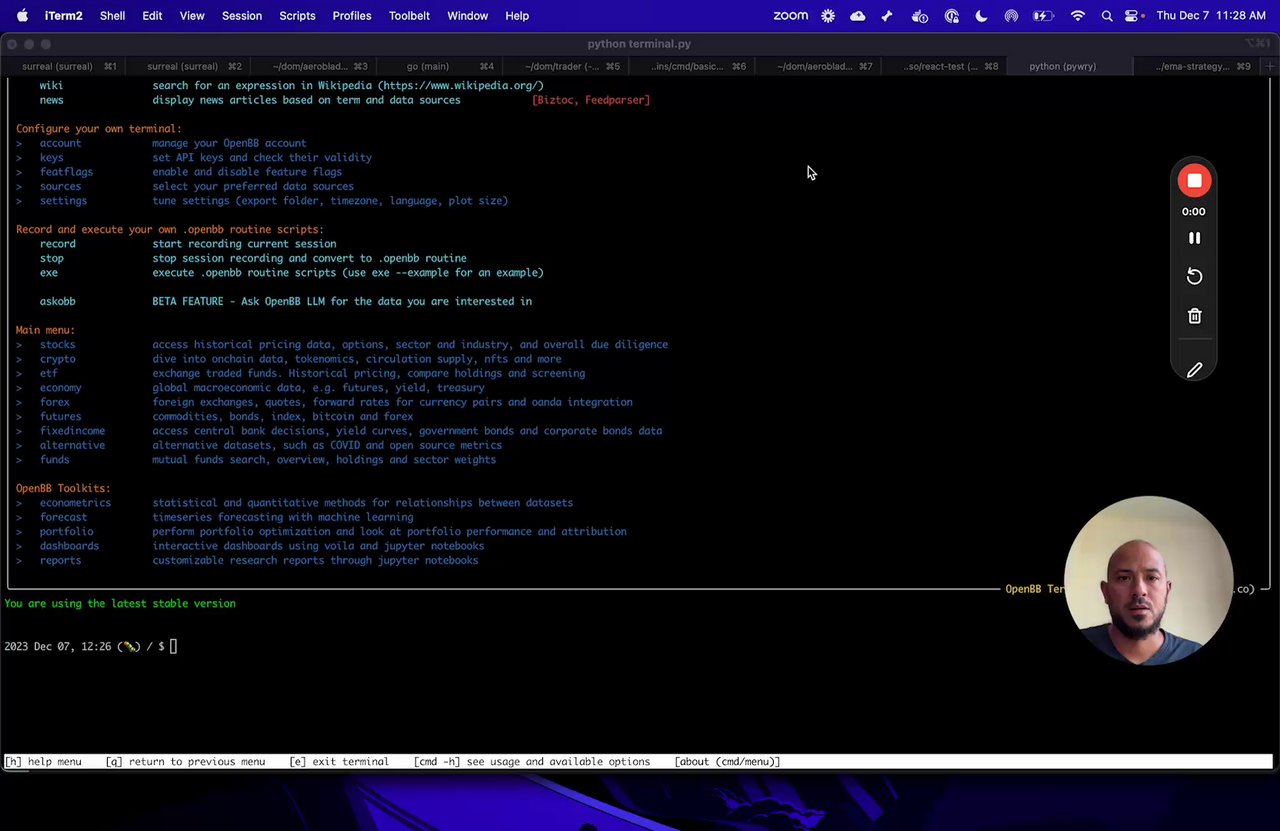
Task: Open the View menu
Action: [192, 16]
